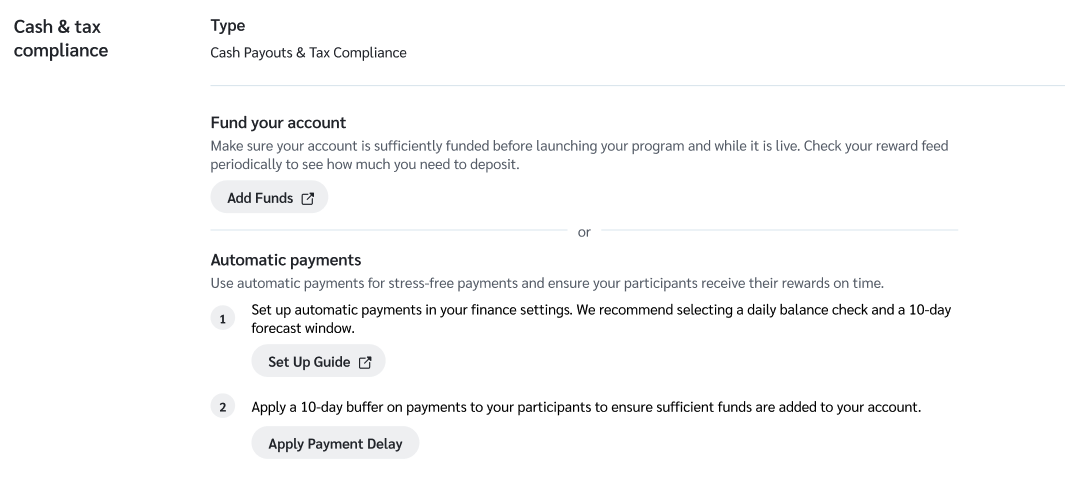Click the account funding description paragraph

click(579, 155)
